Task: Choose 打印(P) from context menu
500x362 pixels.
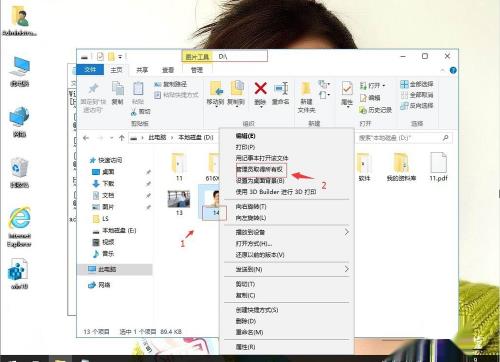Action: pyautogui.click(x=245, y=147)
